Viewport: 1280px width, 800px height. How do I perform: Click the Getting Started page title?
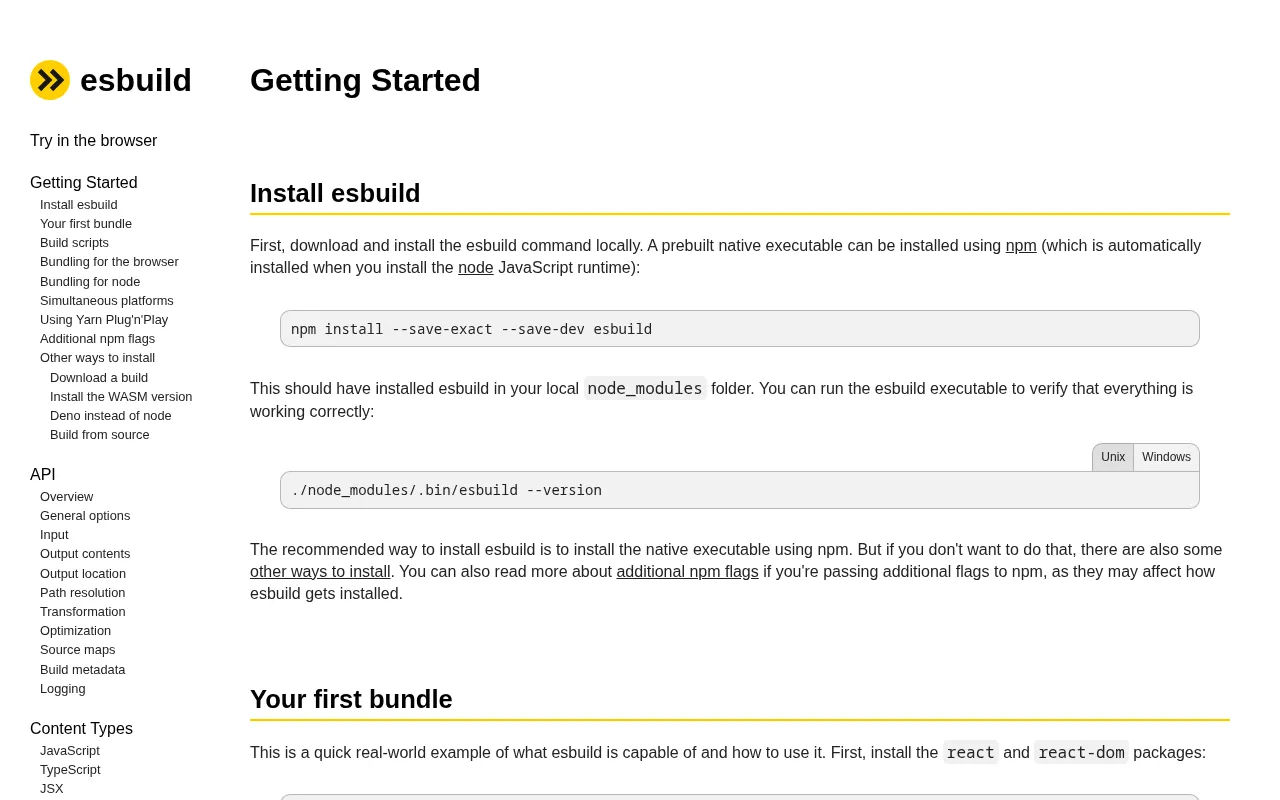pos(365,80)
